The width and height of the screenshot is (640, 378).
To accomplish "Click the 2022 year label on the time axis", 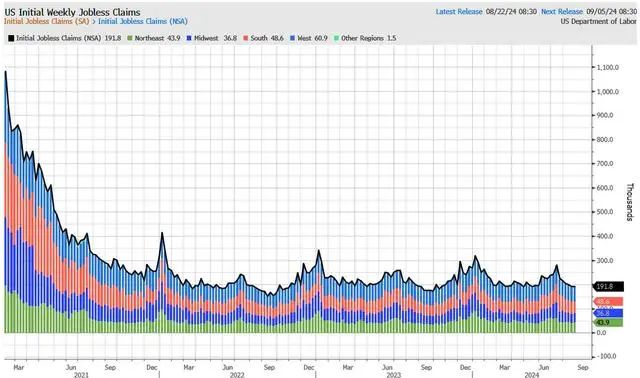I will coord(237,374).
